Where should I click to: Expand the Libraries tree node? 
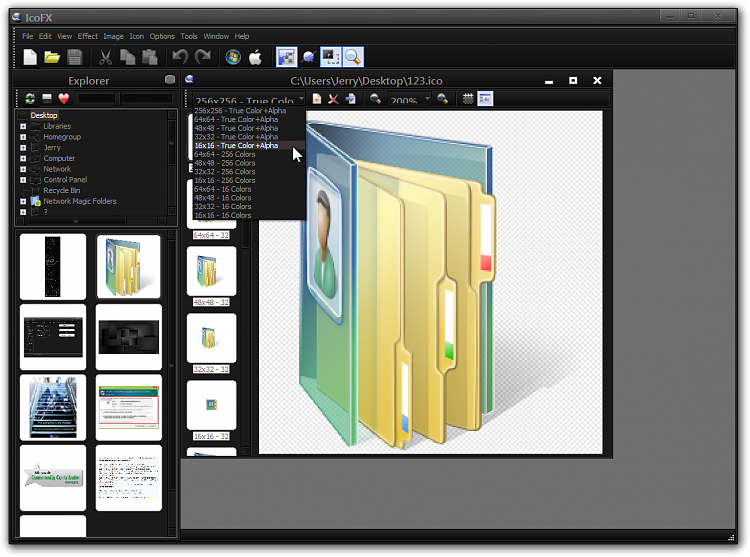pos(23,127)
